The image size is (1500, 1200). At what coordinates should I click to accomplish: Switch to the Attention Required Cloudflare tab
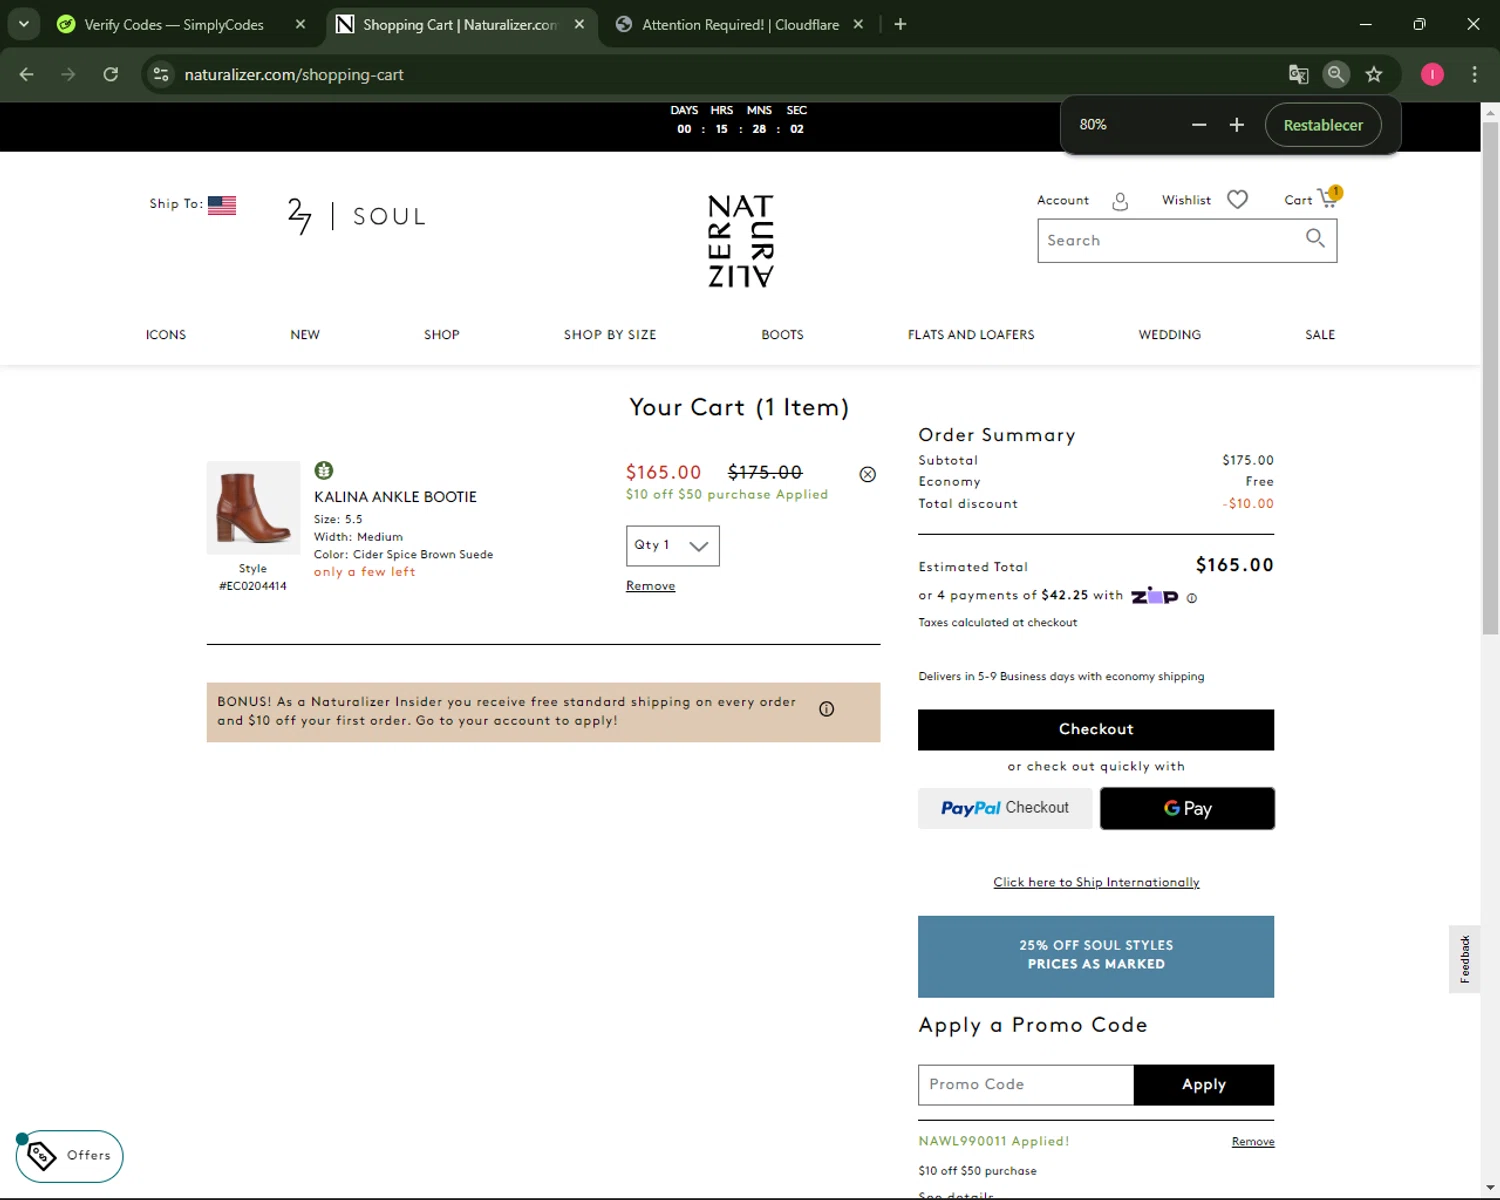coord(740,24)
